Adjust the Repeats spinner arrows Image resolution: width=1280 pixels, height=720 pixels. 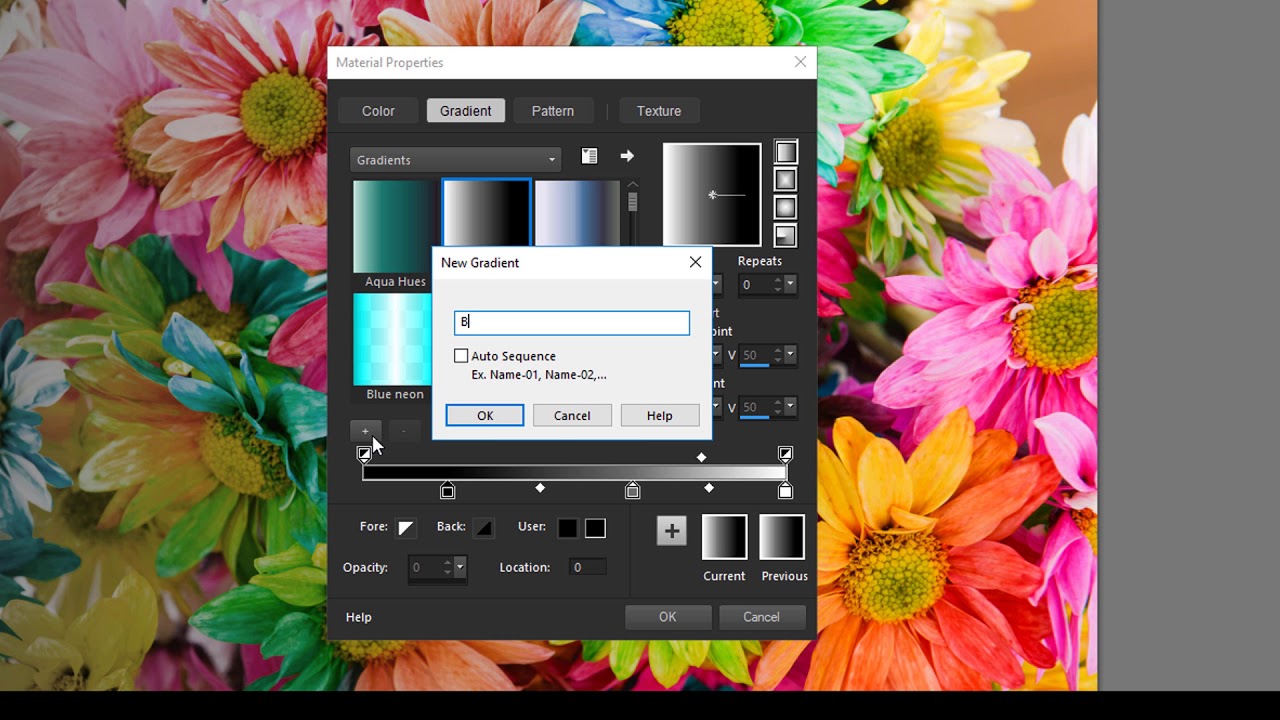point(777,285)
